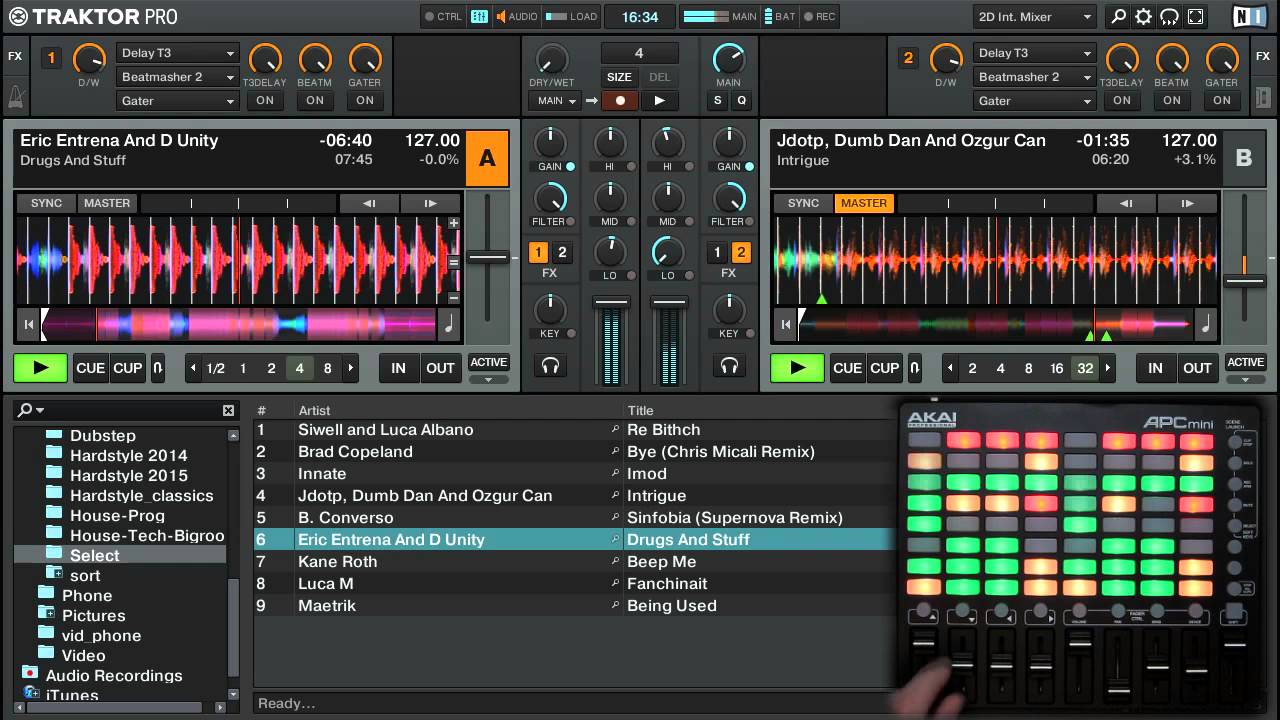Screen dimensions: 1280x720
Task: Set Deck A as MASTER
Action: pyautogui.click(x=107, y=203)
